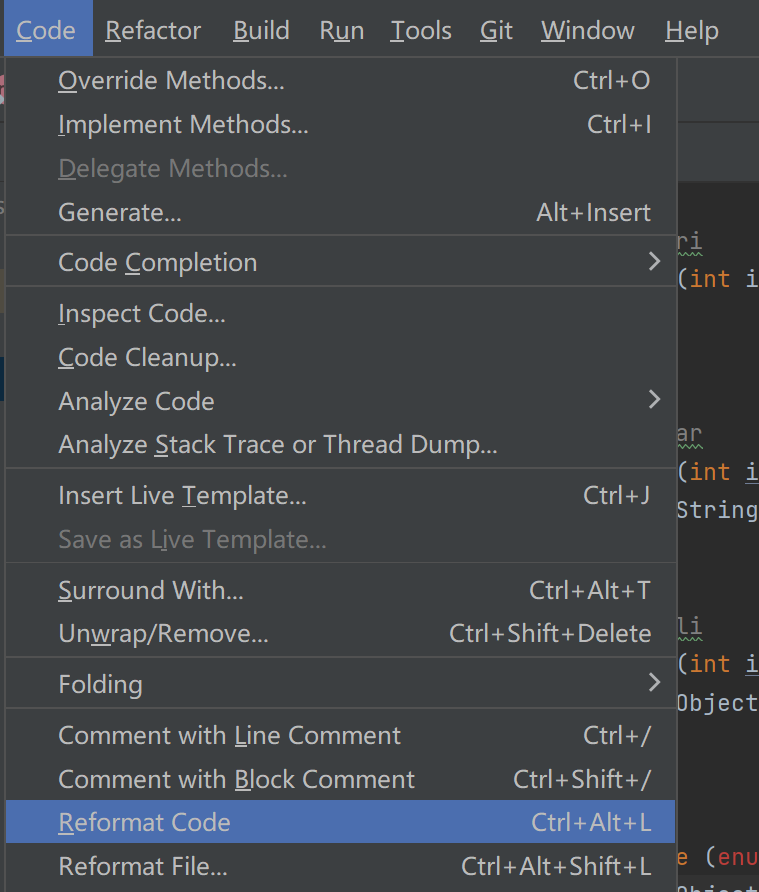Open the Help menu
The width and height of the screenshot is (759, 892).
[x=692, y=31]
